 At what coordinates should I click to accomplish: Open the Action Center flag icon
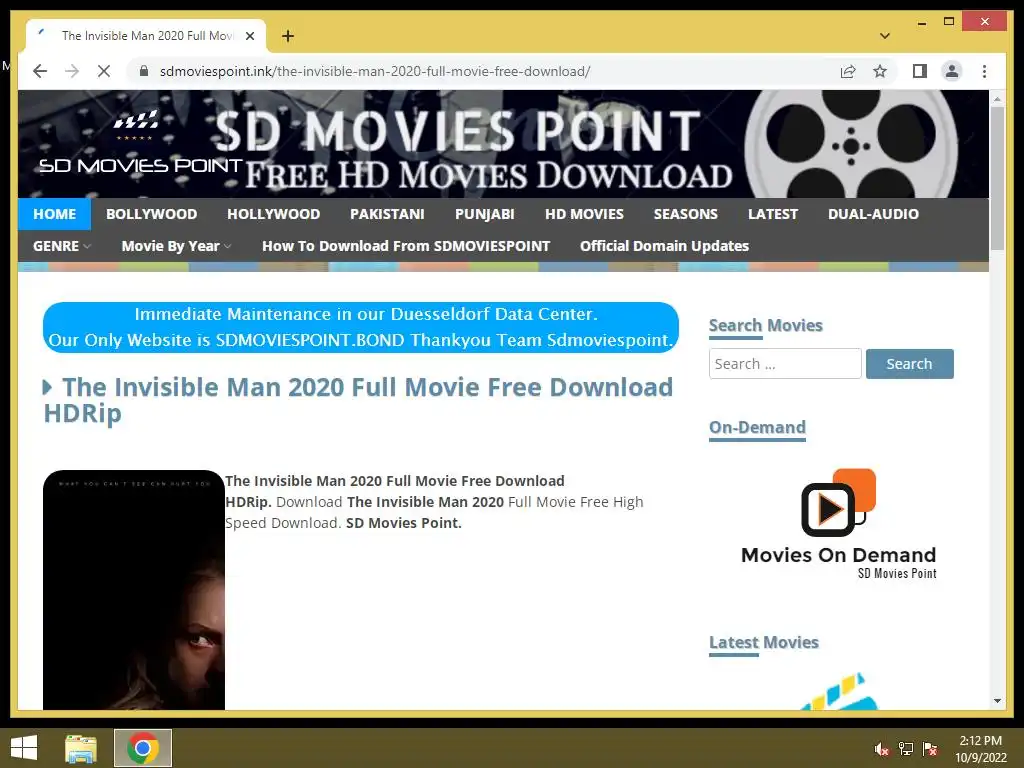click(930, 749)
